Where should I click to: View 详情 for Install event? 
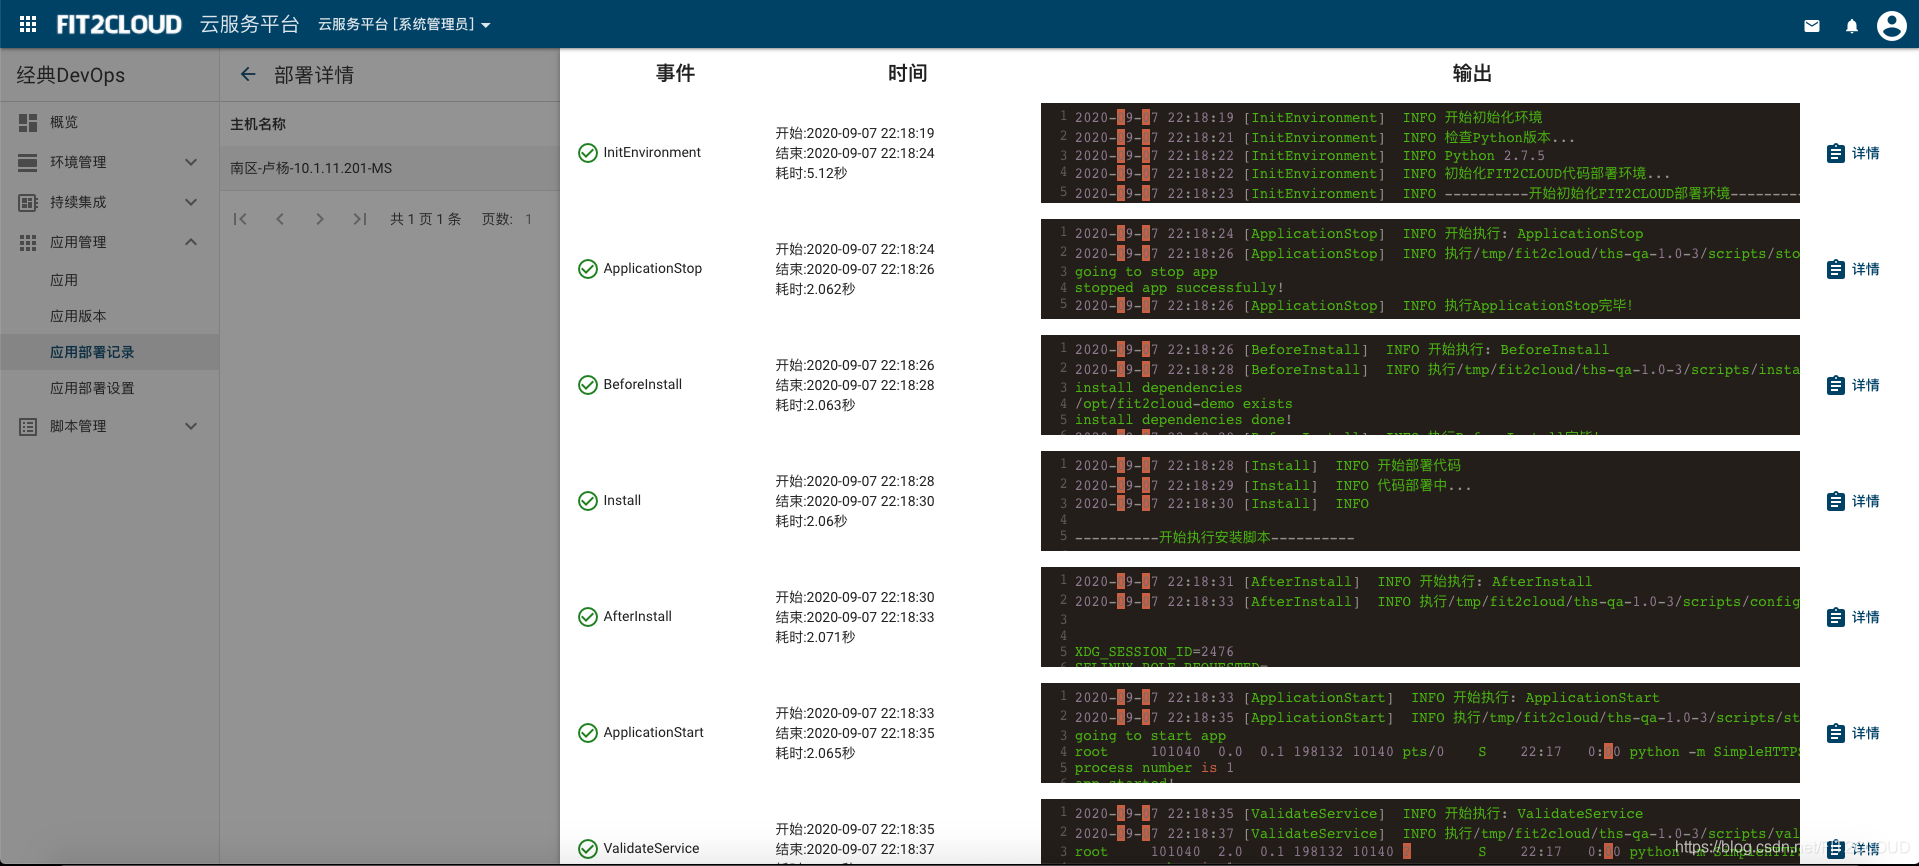click(x=1853, y=501)
